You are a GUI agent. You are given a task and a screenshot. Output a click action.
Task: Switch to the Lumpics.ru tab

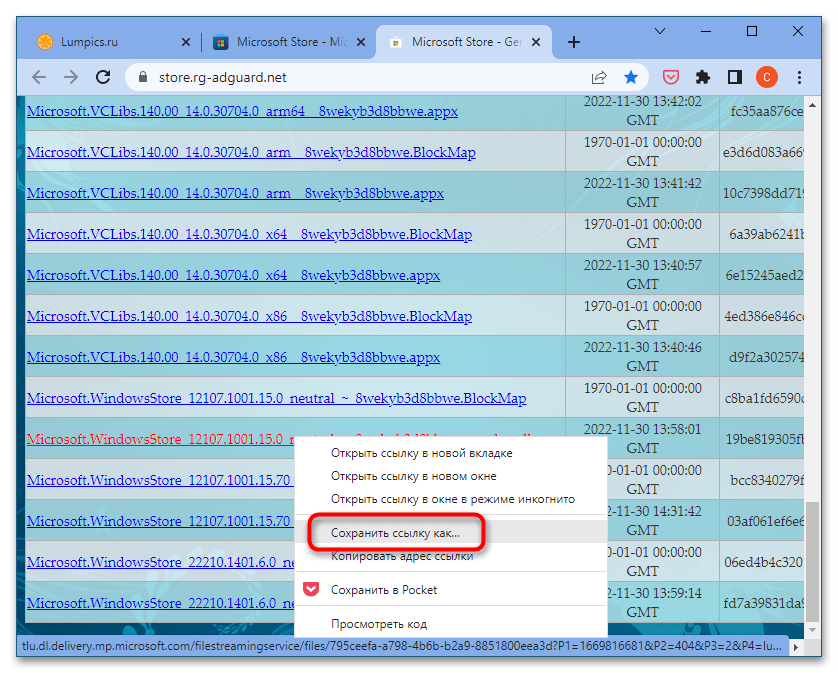(x=100, y=42)
